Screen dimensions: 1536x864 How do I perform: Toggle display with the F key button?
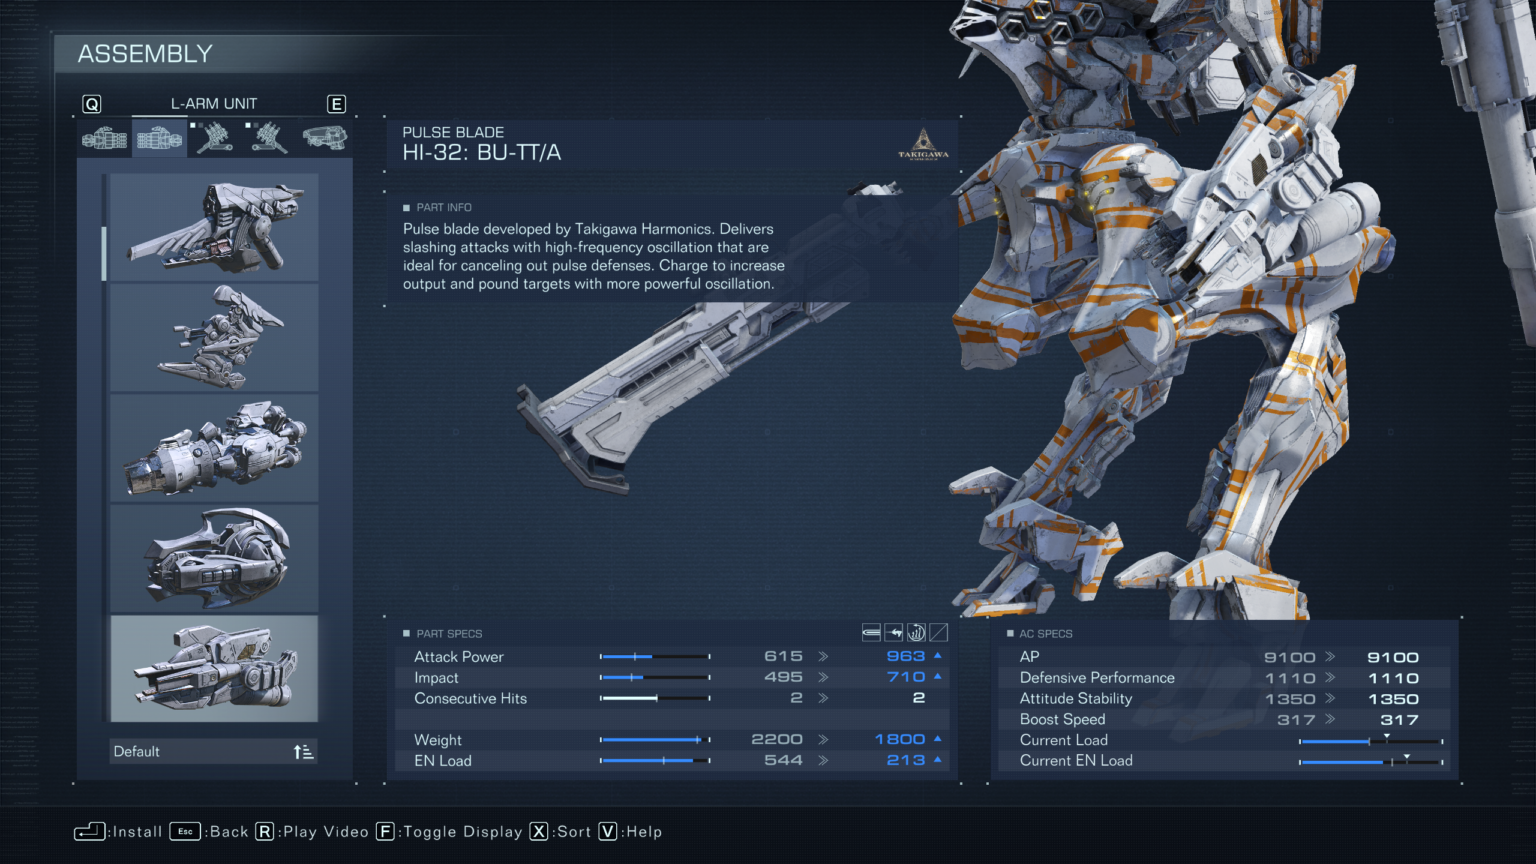384,831
